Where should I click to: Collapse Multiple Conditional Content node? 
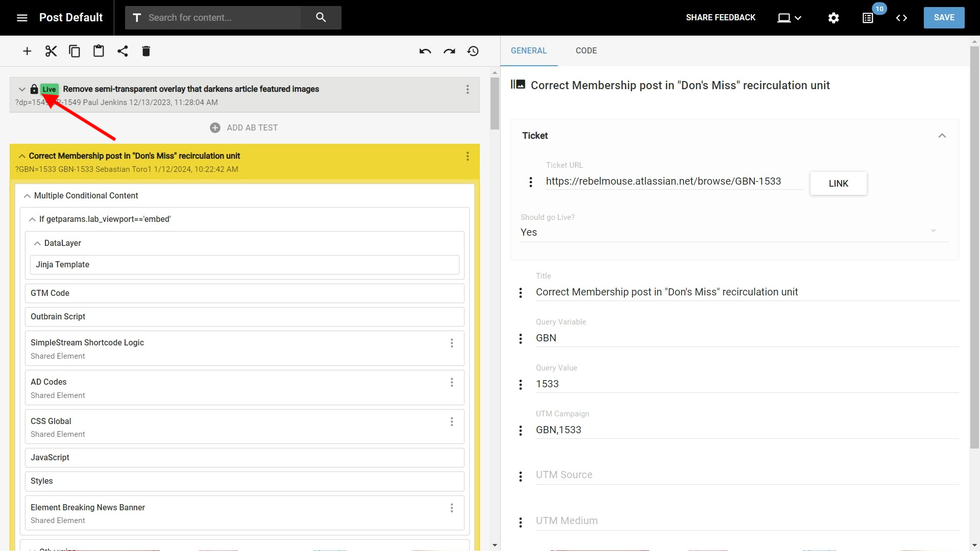(27, 196)
